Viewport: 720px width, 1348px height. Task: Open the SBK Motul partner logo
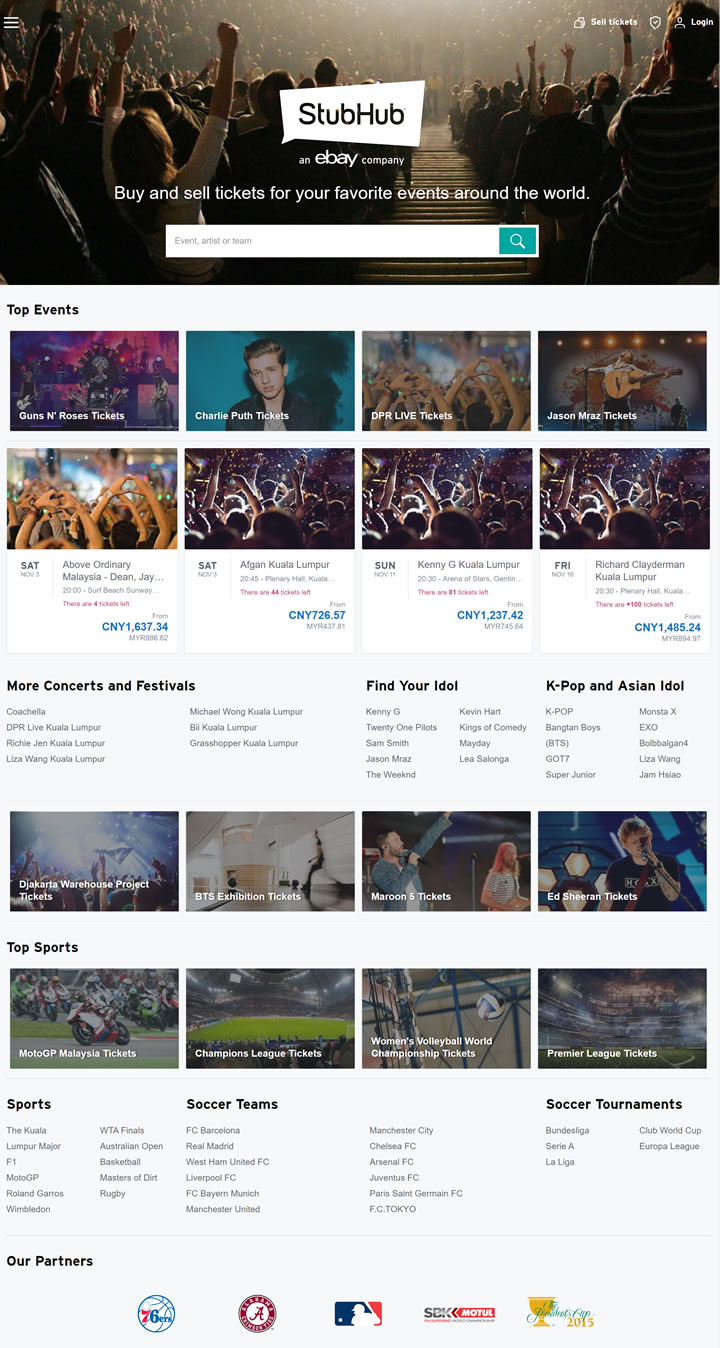point(459,1313)
